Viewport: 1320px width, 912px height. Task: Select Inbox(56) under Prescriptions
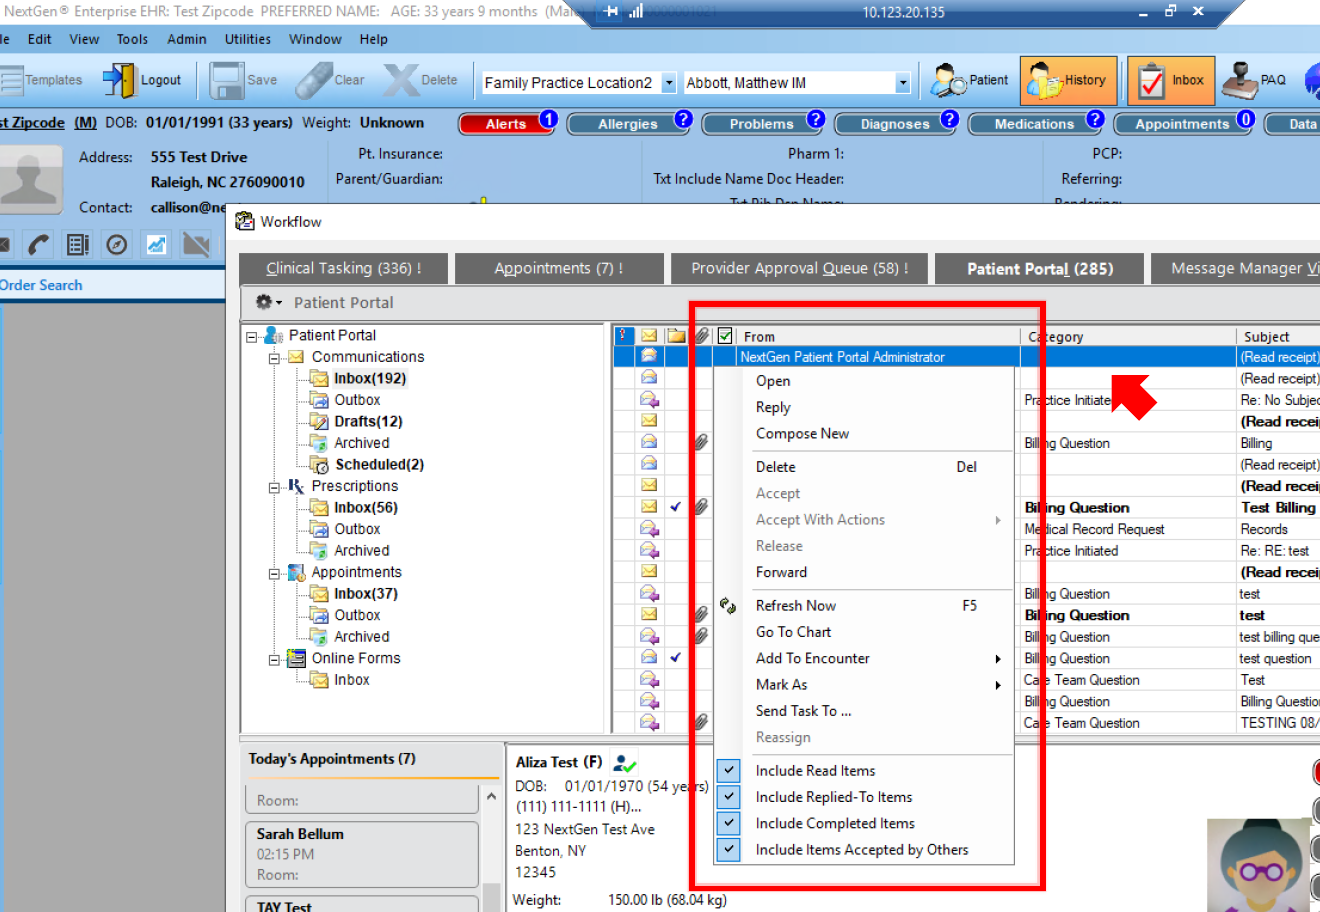point(365,507)
